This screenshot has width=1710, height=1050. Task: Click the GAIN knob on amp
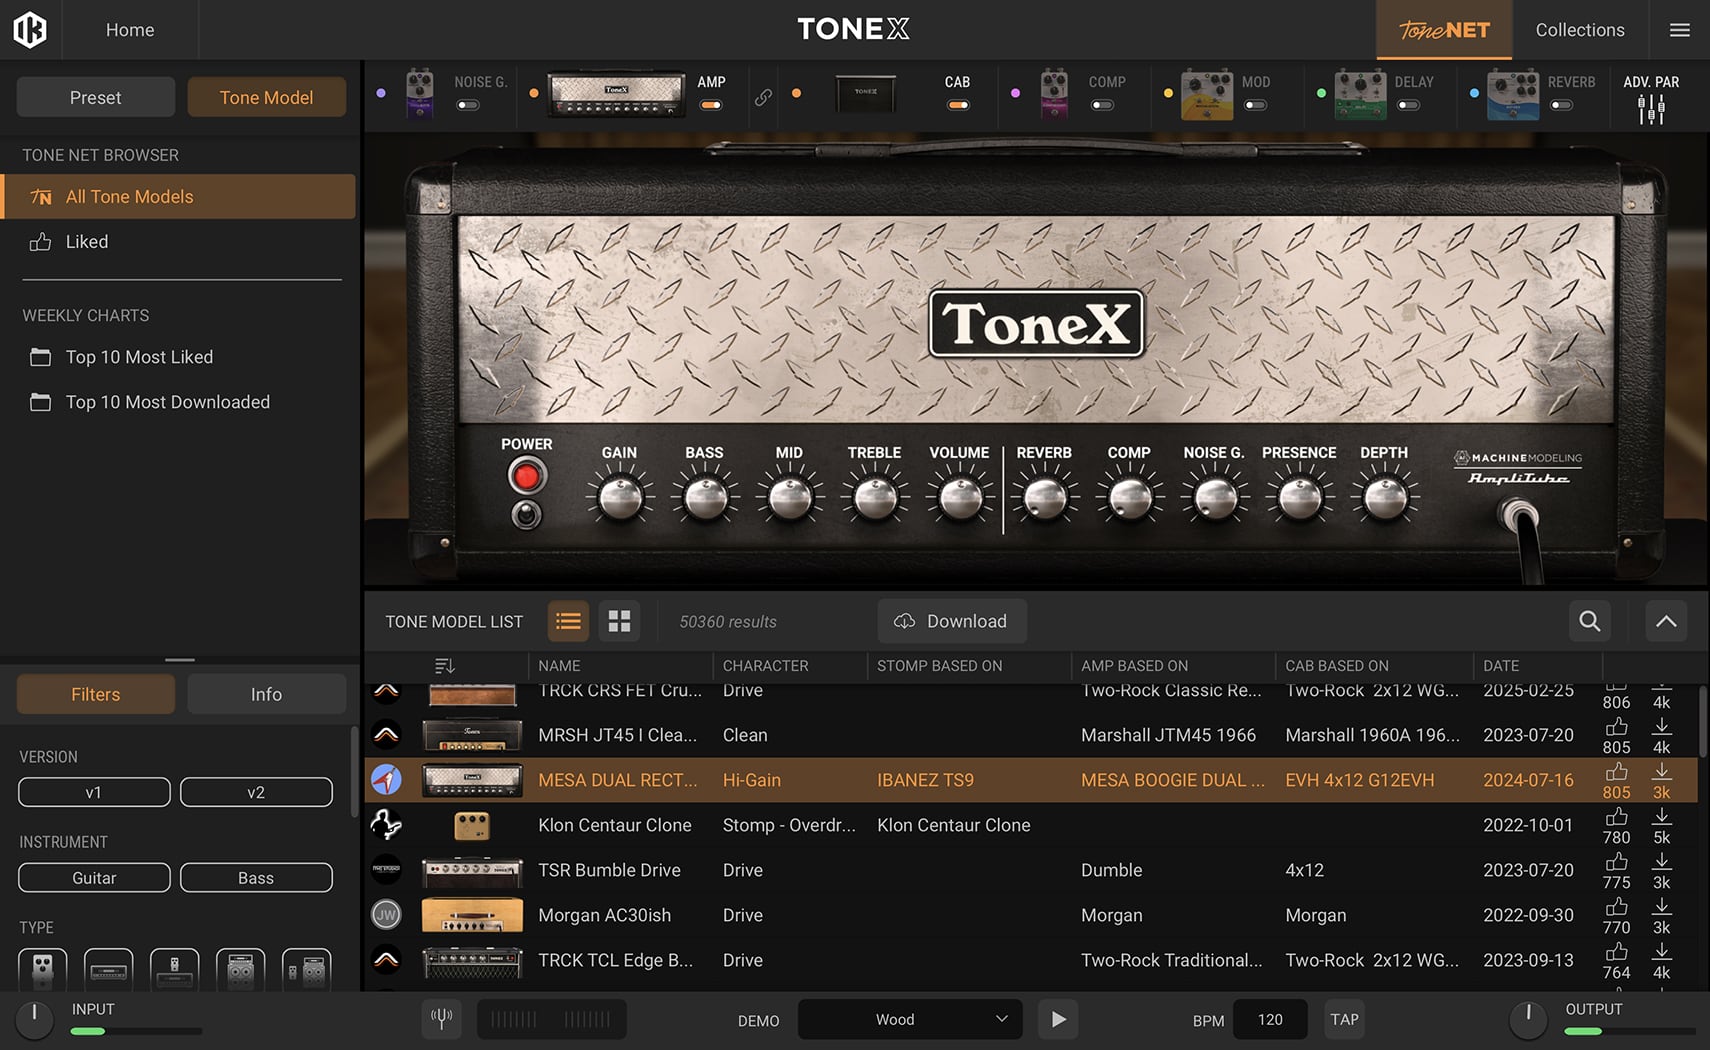tap(620, 498)
